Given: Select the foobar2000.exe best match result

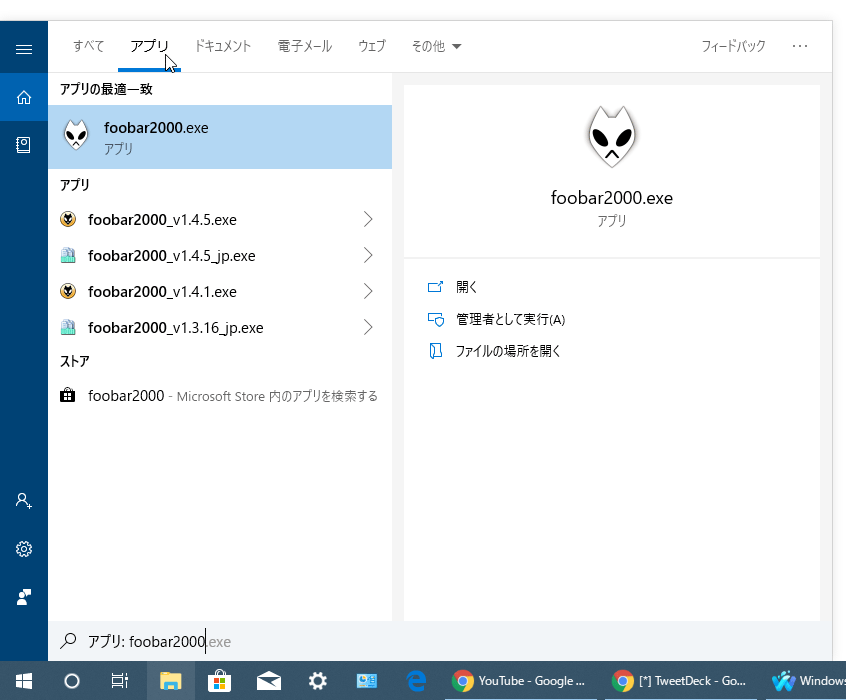Looking at the screenshot, I should click(220, 137).
